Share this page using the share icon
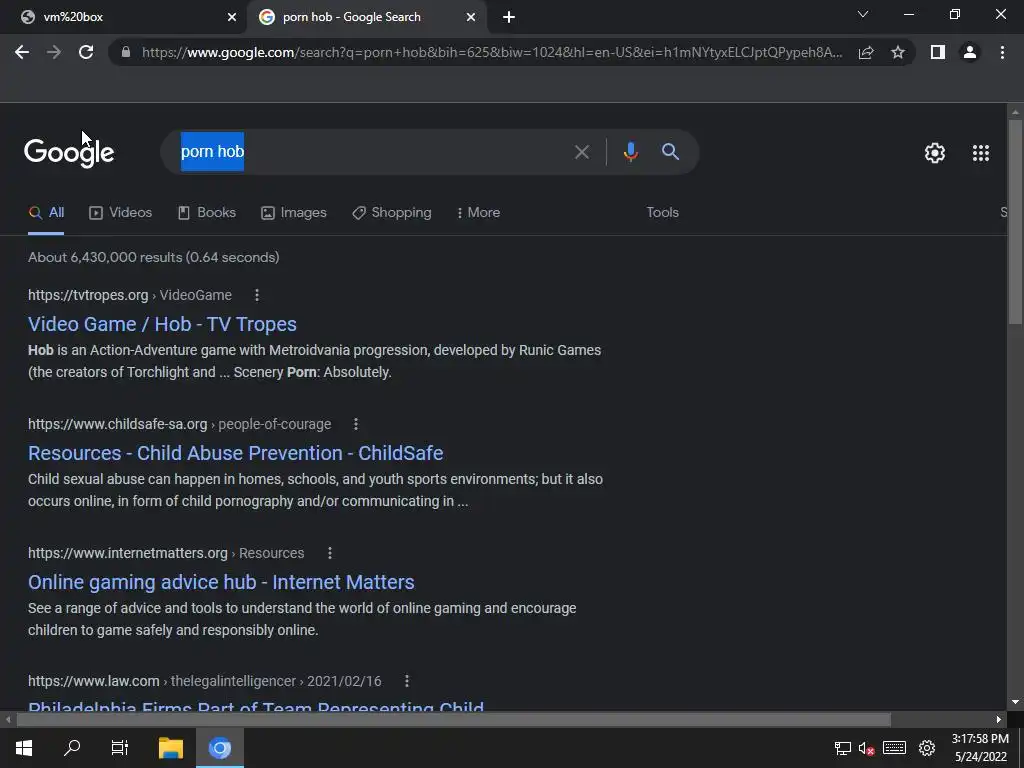Image resolution: width=1024 pixels, height=768 pixels. tap(866, 52)
